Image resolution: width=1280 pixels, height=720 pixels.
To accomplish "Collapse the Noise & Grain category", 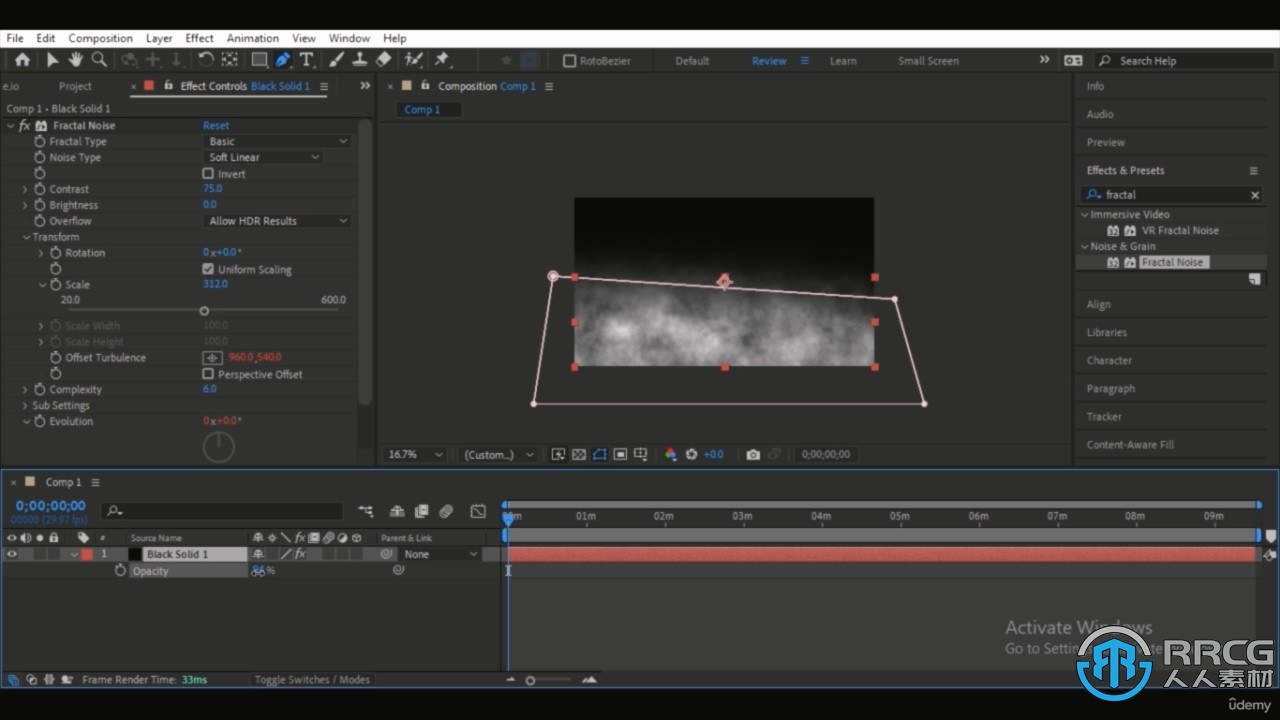I will [x=1085, y=246].
